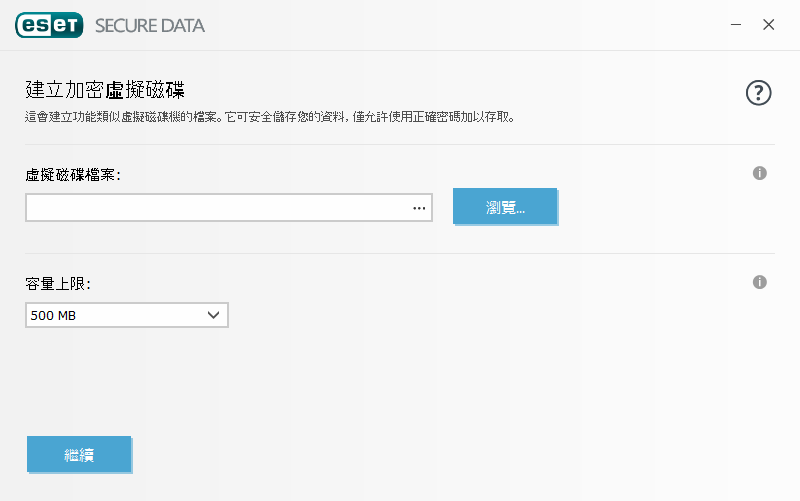Click the 建立加密虛擬磁碟 heading
This screenshot has width=800, height=501.
106,91
